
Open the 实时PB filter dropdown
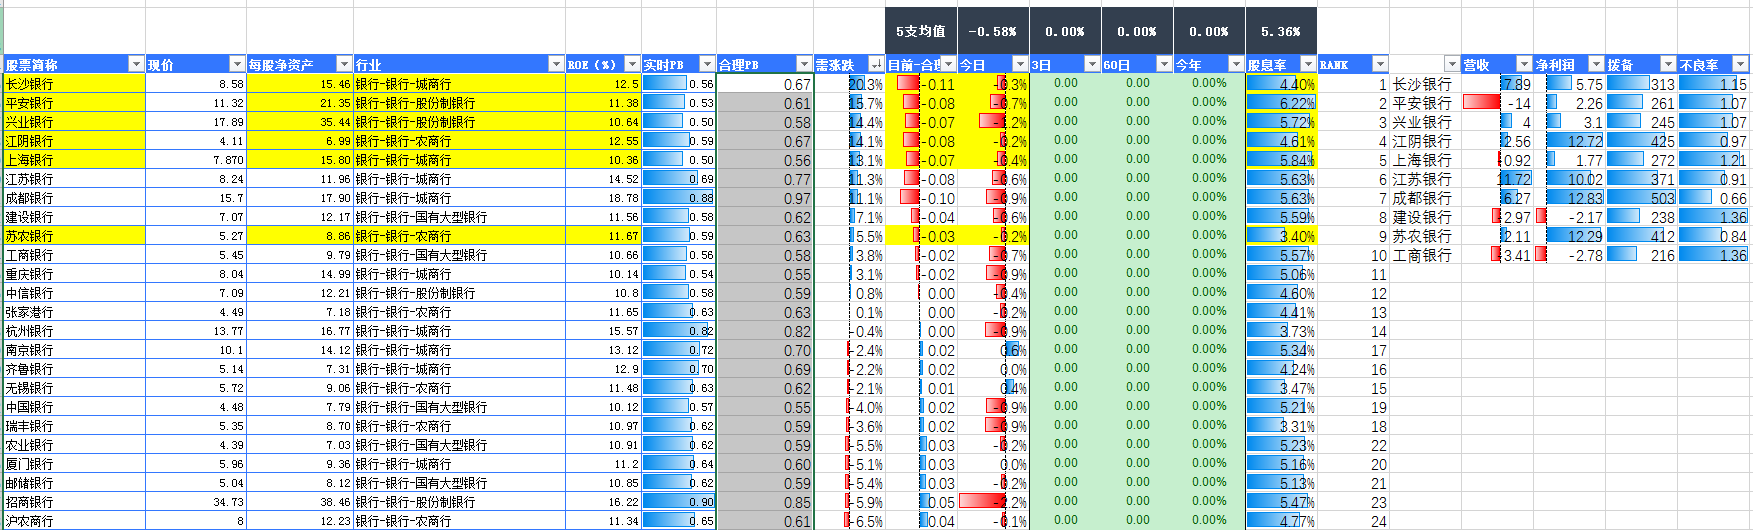coord(707,64)
